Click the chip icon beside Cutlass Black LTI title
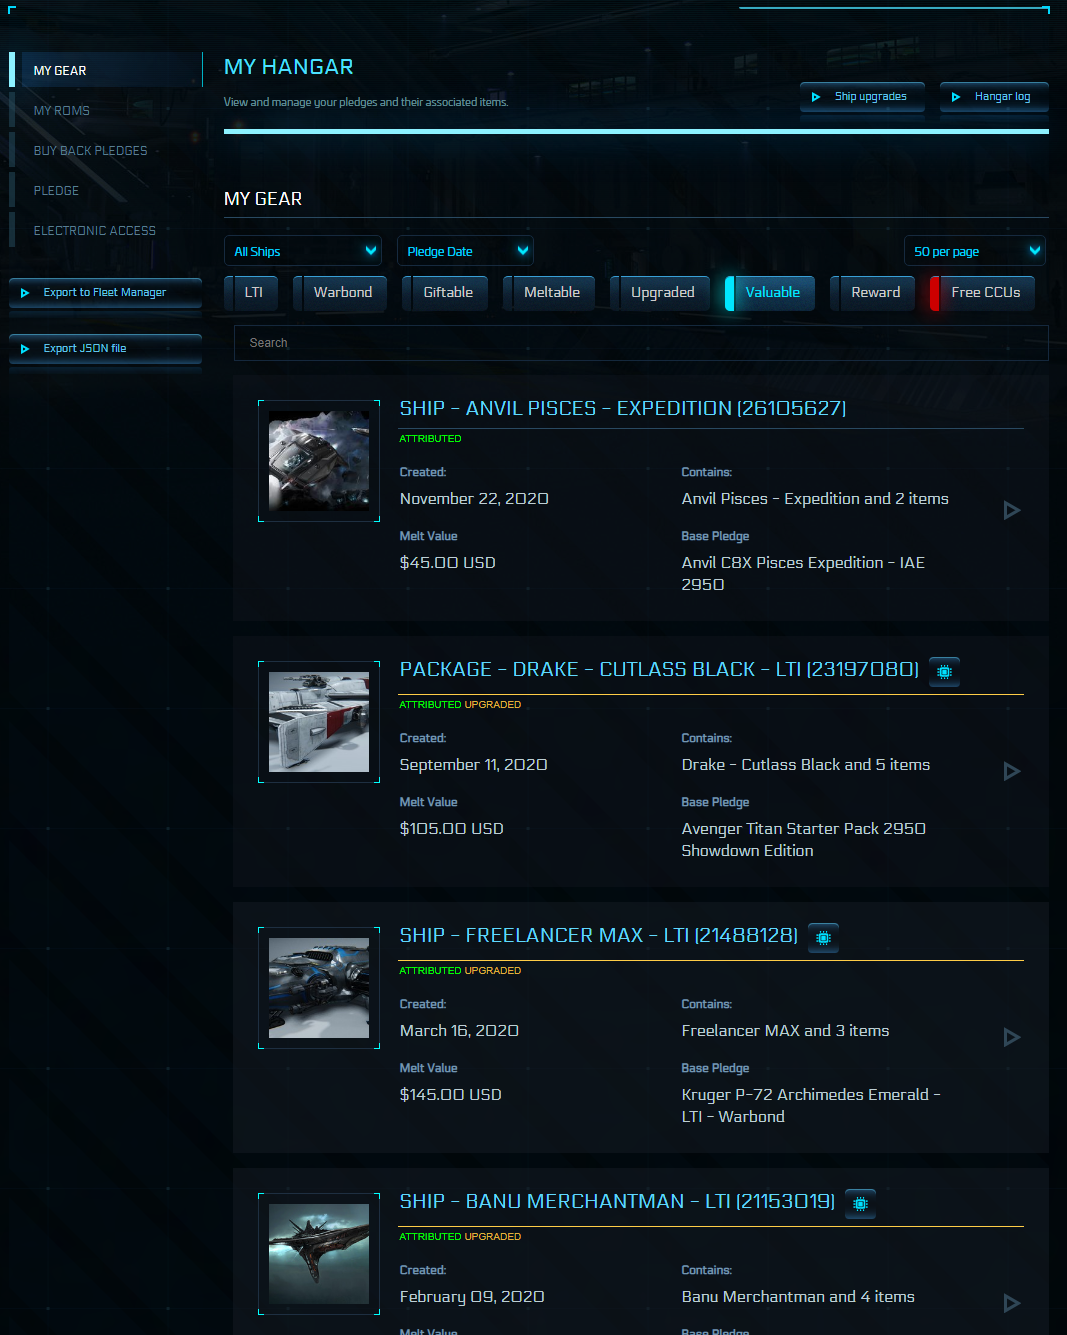Viewport: 1067px width, 1335px height. click(x=944, y=672)
